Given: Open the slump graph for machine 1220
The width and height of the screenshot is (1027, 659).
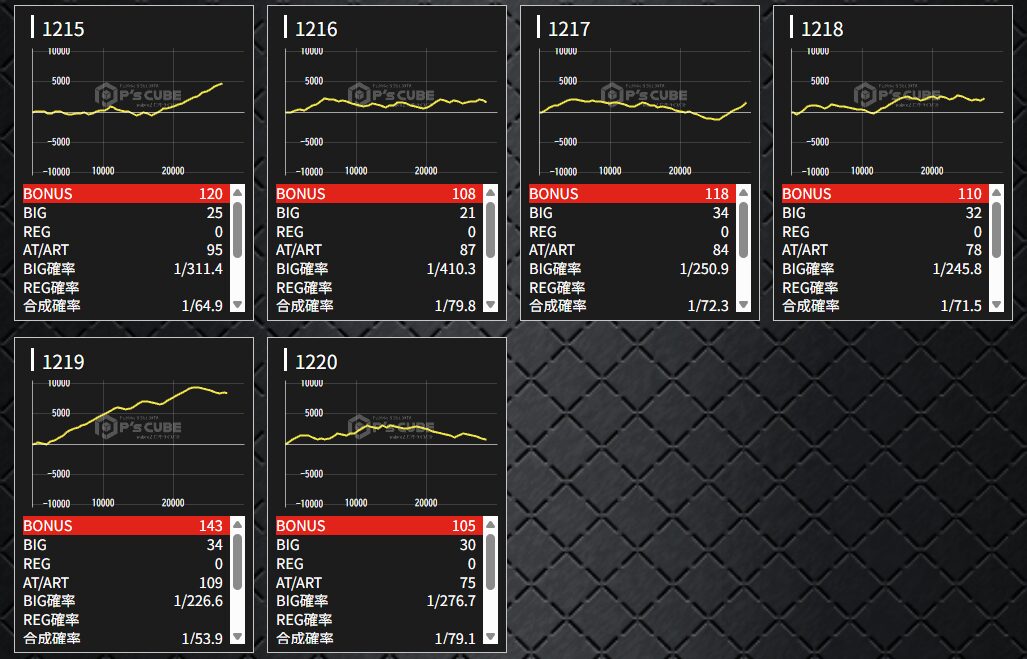Looking at the screenshot, I should pyautogui.click(x=391, y=443).
